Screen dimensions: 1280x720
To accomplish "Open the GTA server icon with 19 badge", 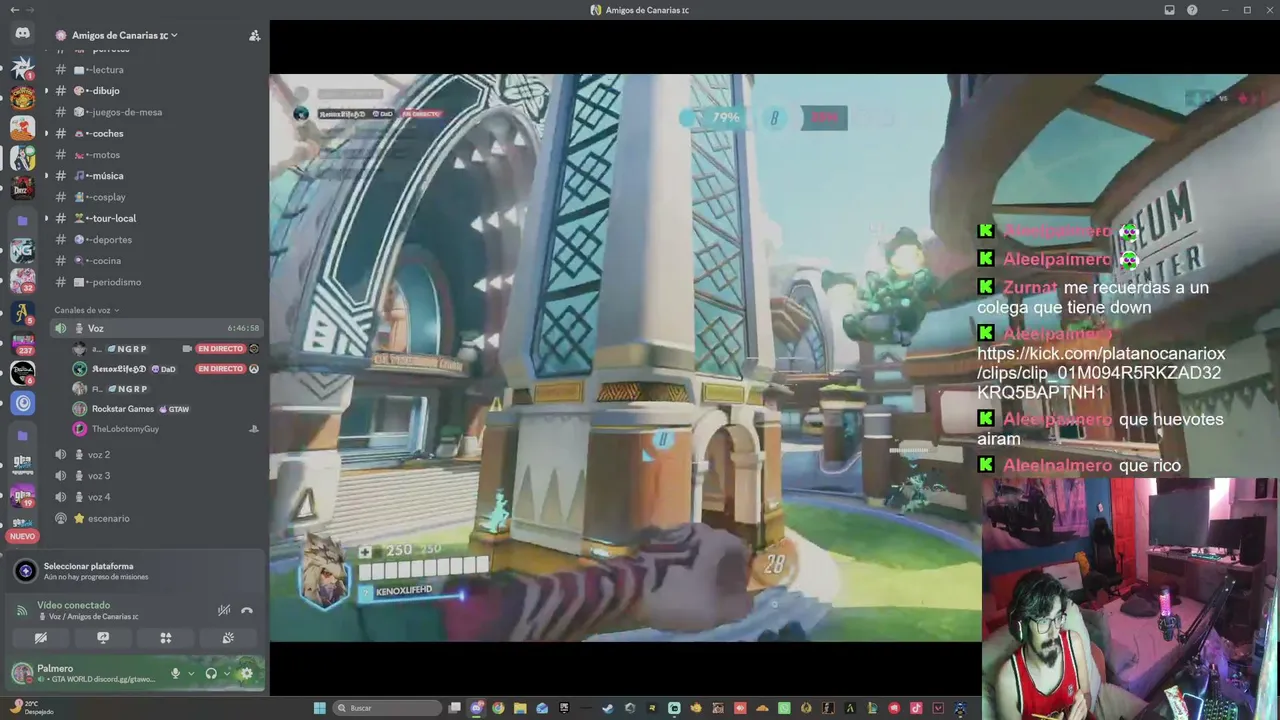I will (22, 496).
